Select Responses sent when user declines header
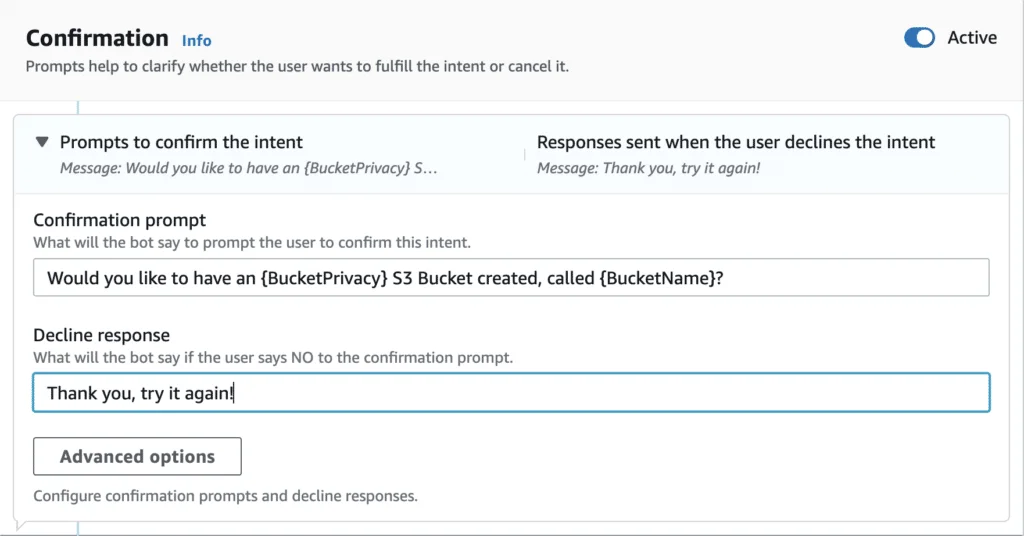 [736, 142]
